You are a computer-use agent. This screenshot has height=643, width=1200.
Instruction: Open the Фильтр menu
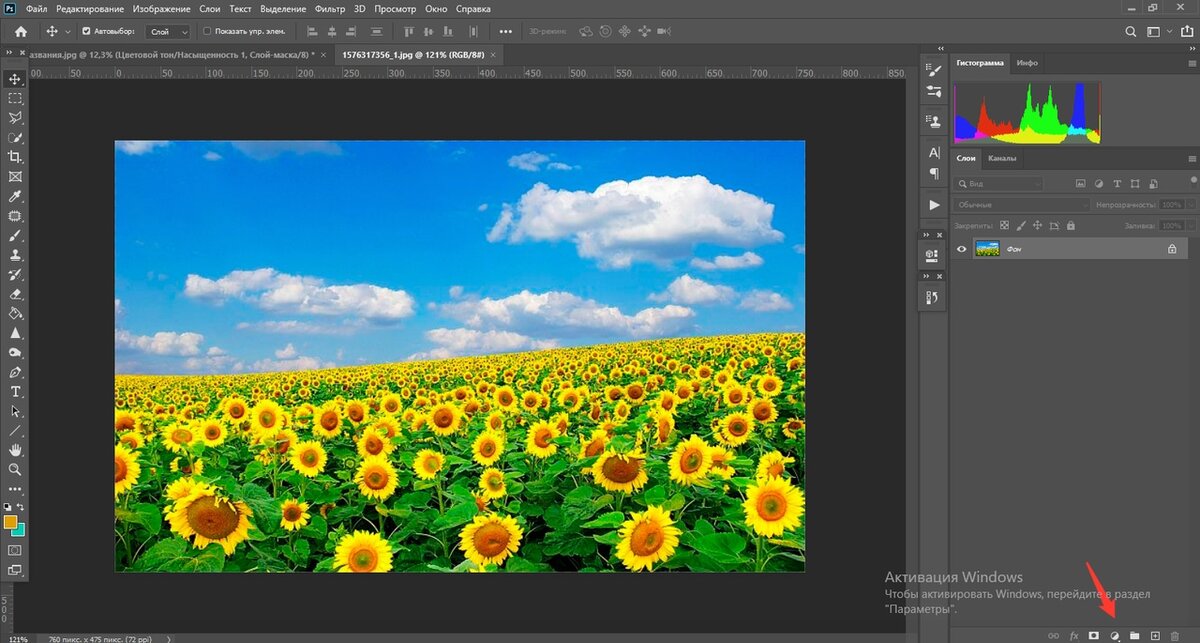coord(329,8)
